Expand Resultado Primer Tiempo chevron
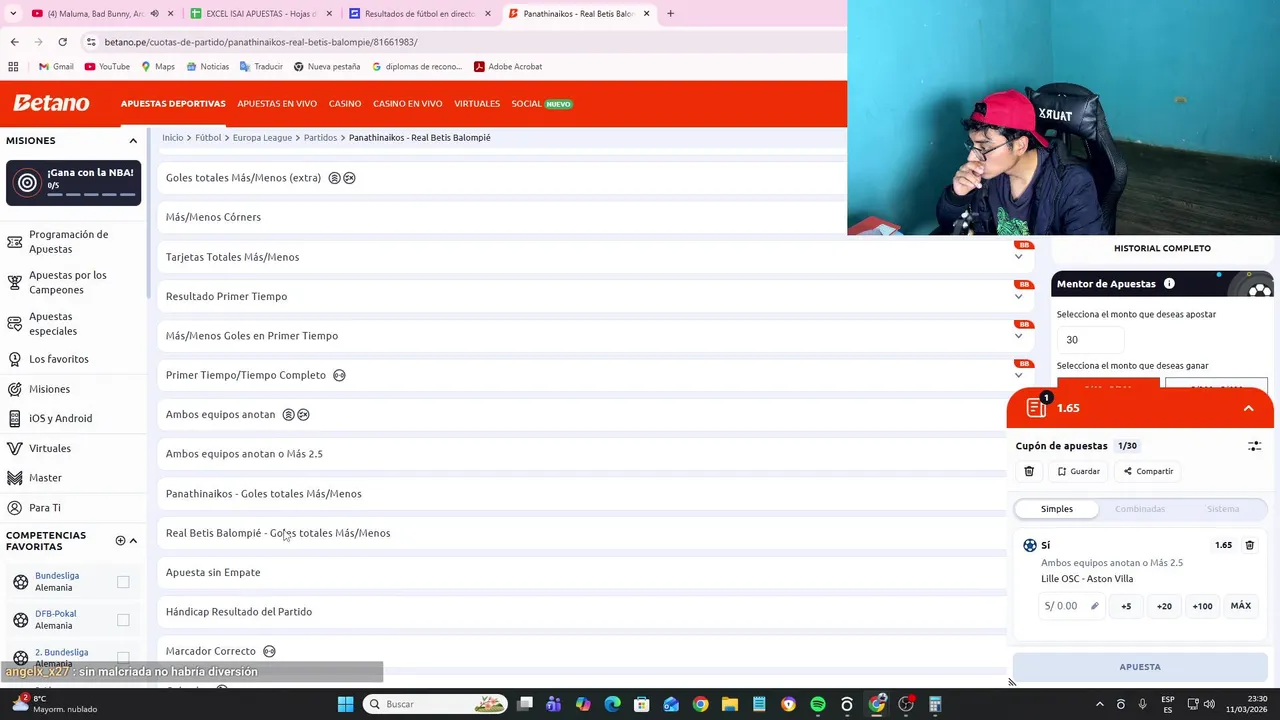The width and height of the screenshot is (1280, 720). 1018,296
